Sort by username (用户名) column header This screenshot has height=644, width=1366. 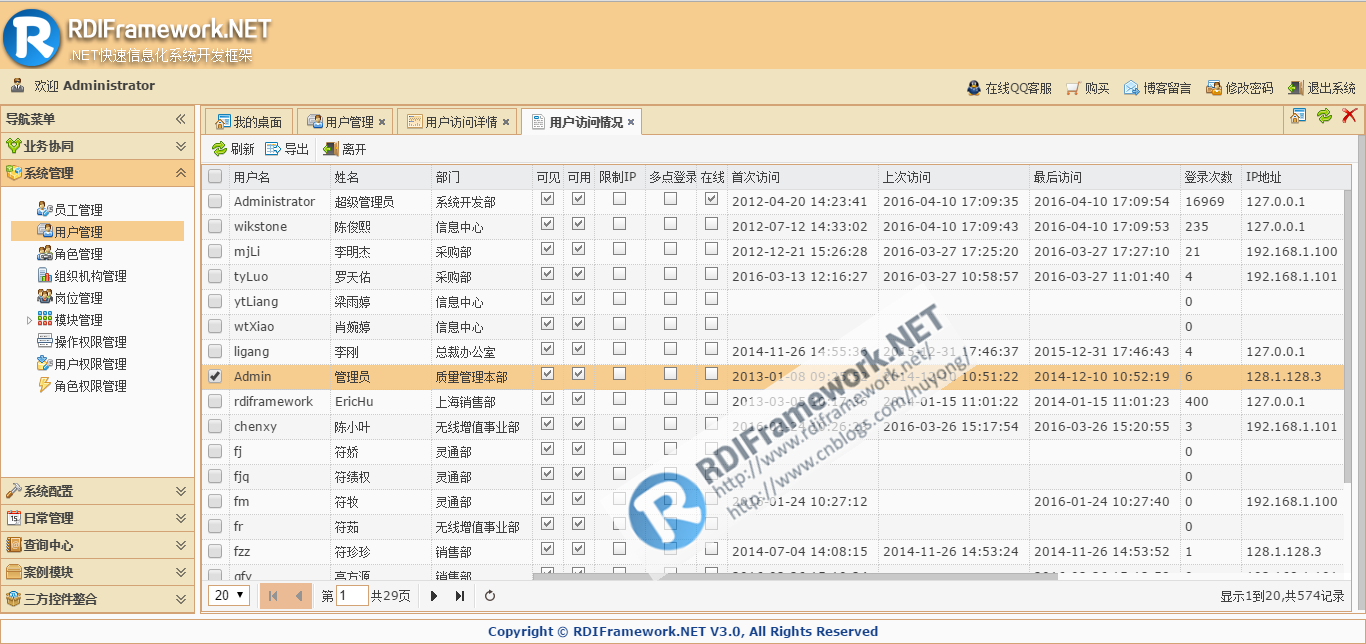point(279,177)
